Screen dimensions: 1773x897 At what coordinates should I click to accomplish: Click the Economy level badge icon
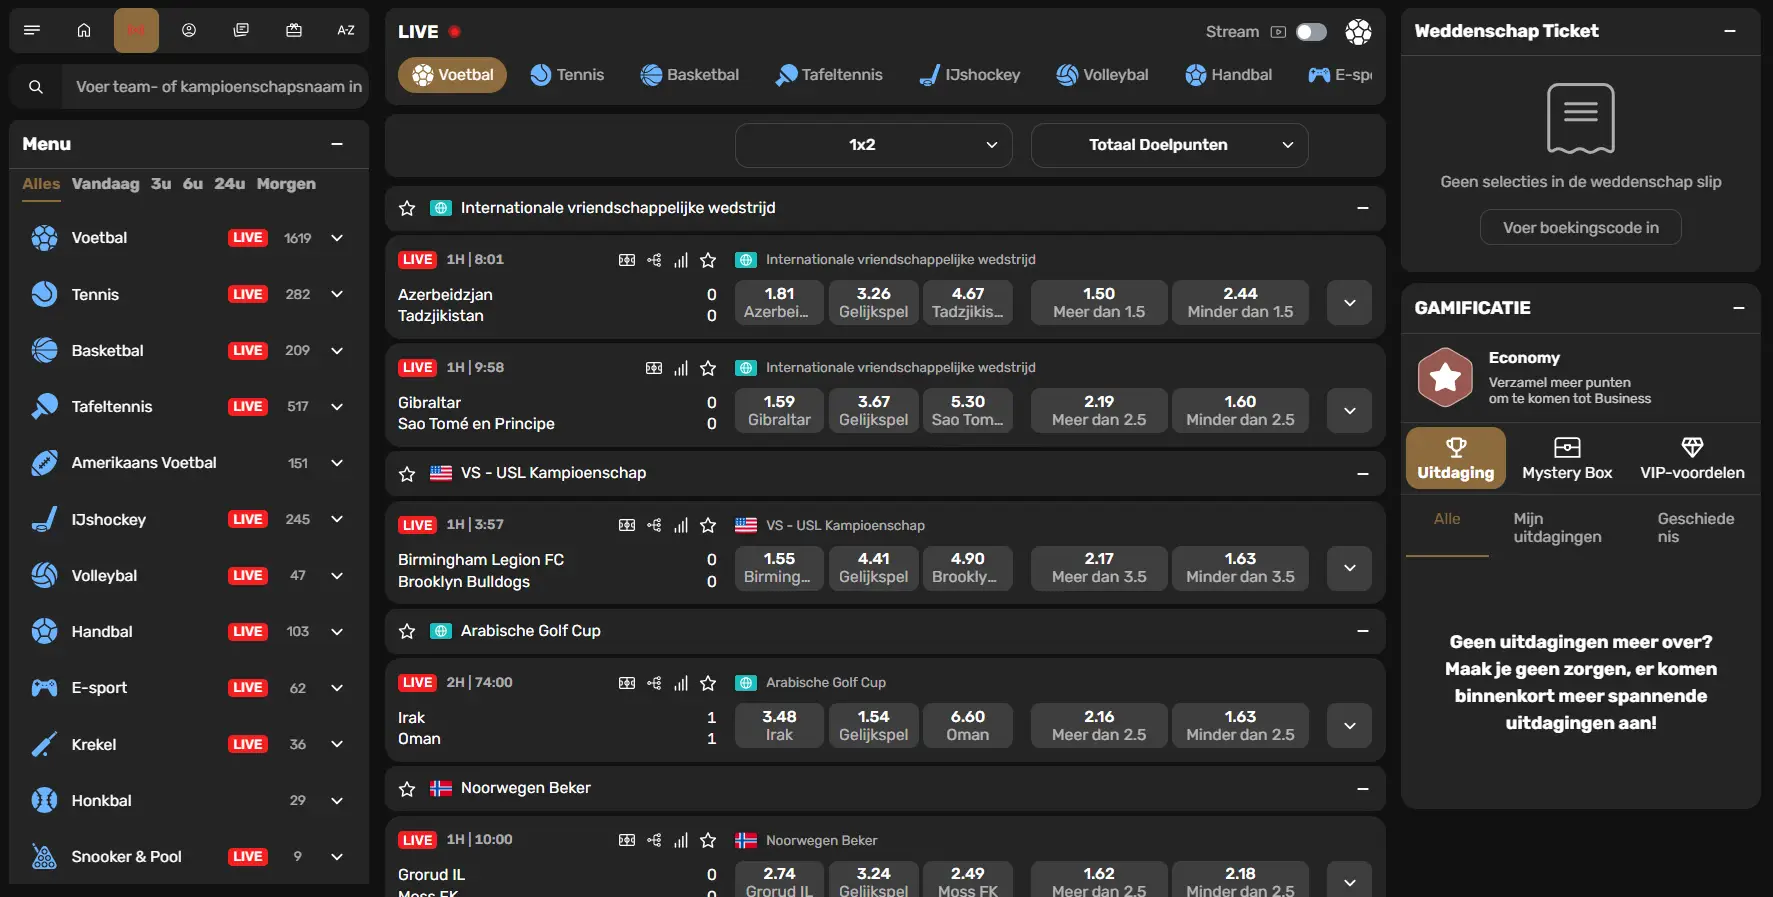point(1445,377)
